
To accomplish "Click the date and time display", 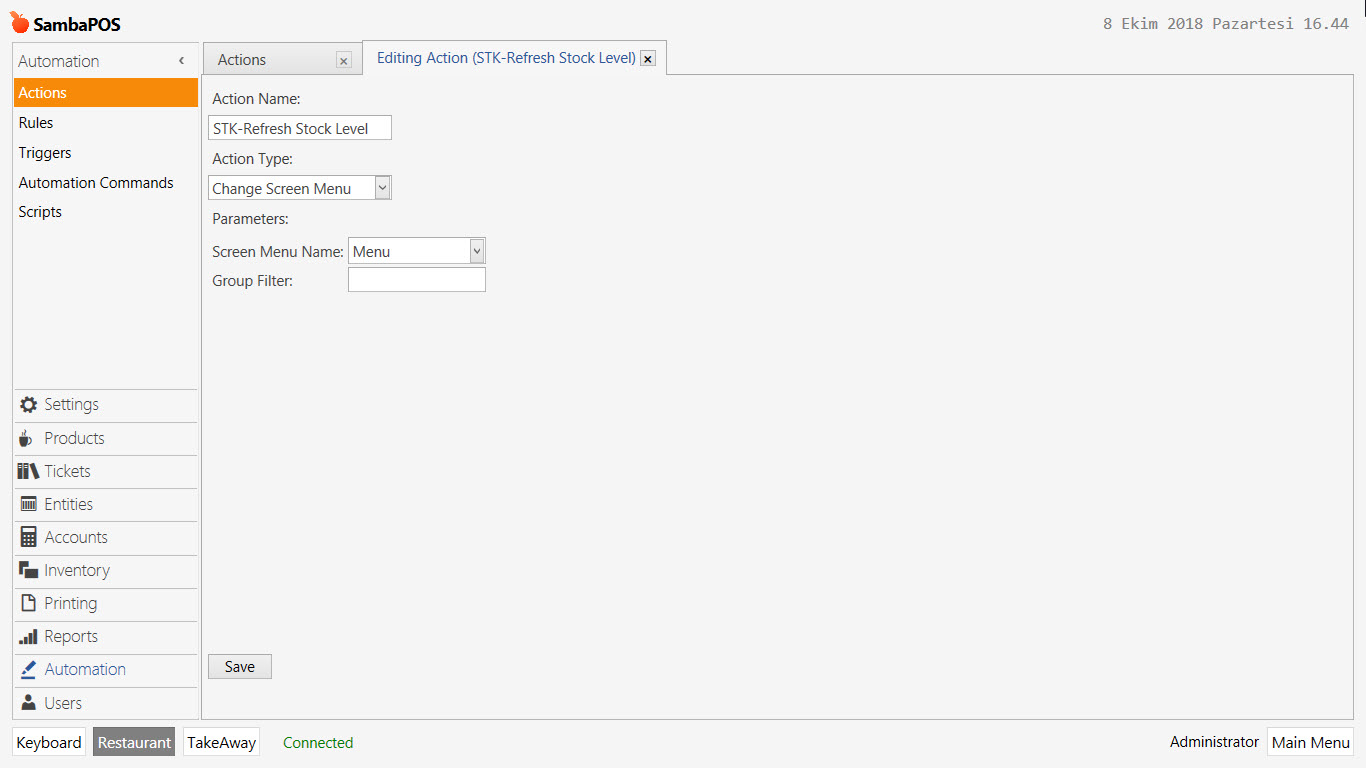I will (x=1226, y=23).
